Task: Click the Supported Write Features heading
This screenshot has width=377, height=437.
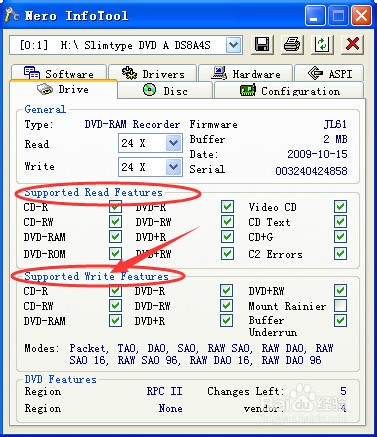Action: 96,276
